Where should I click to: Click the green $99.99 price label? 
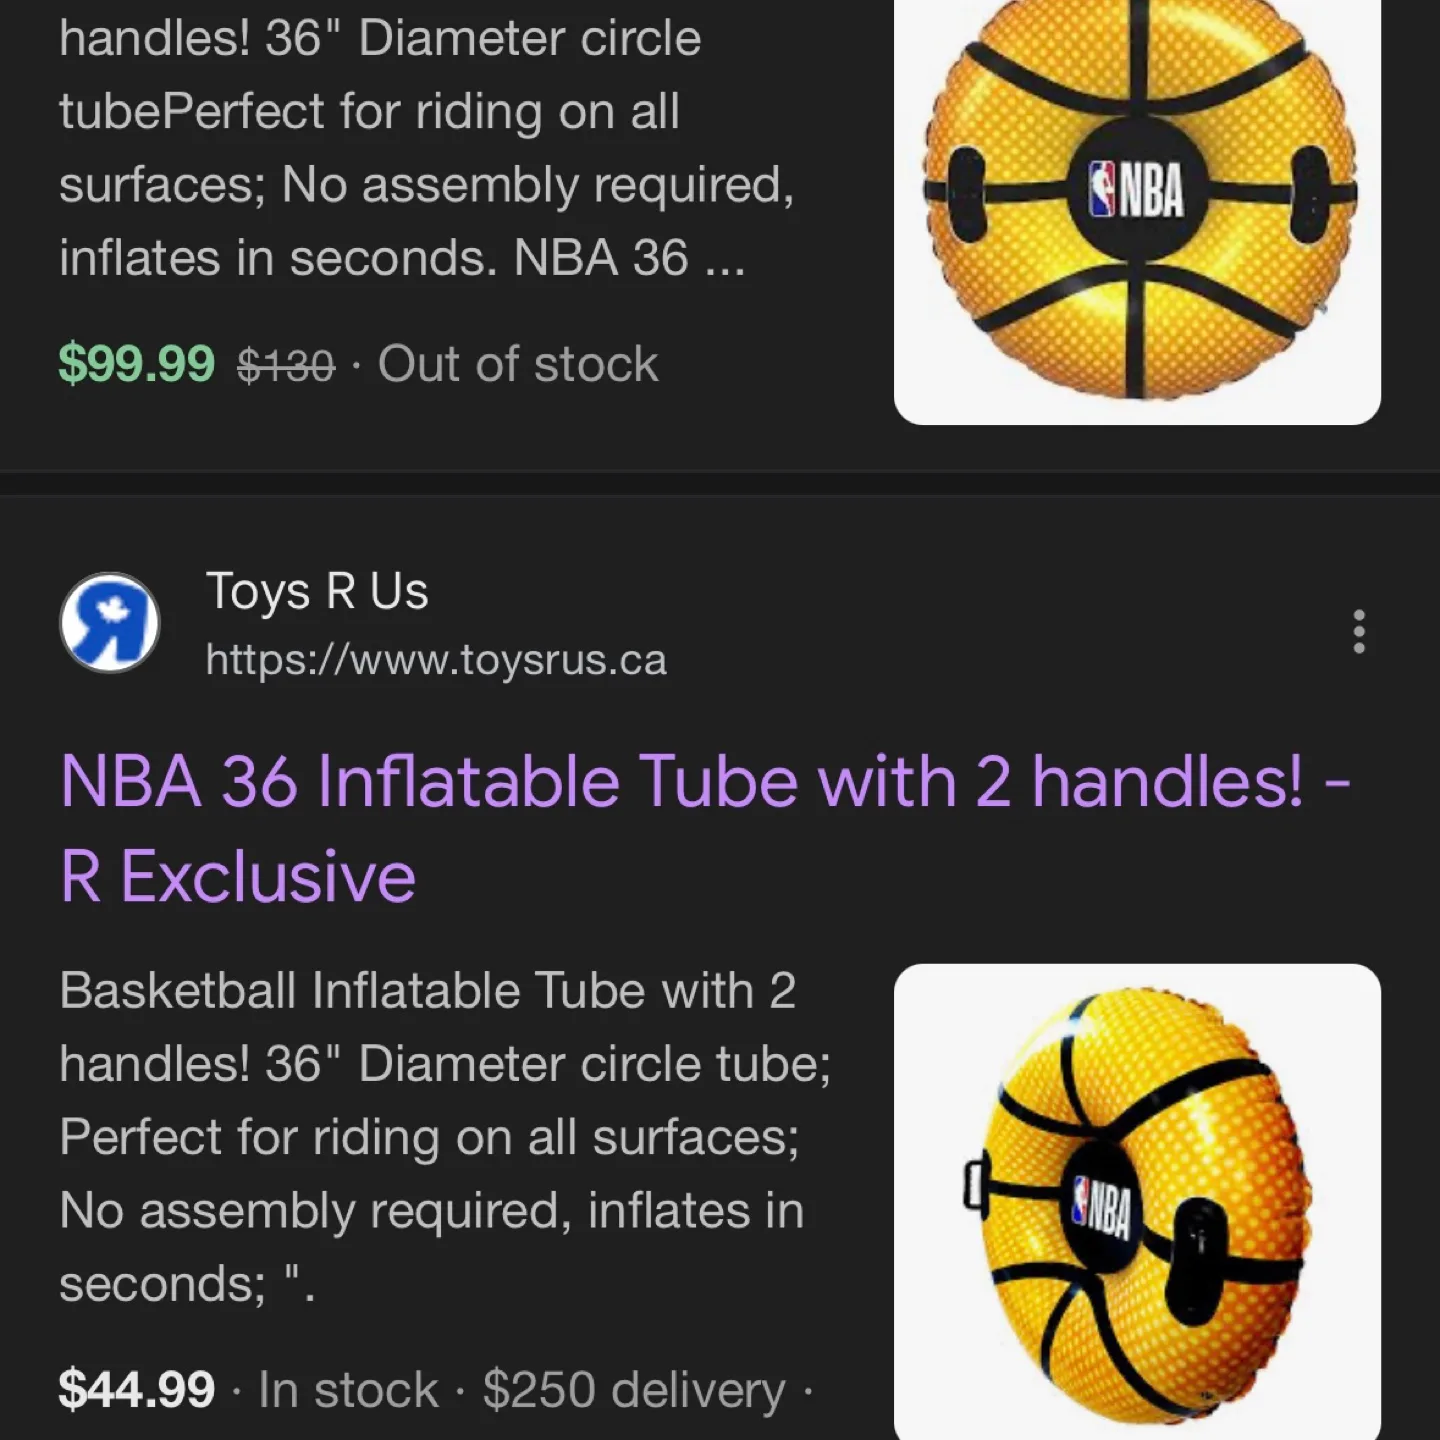[138, 363]
